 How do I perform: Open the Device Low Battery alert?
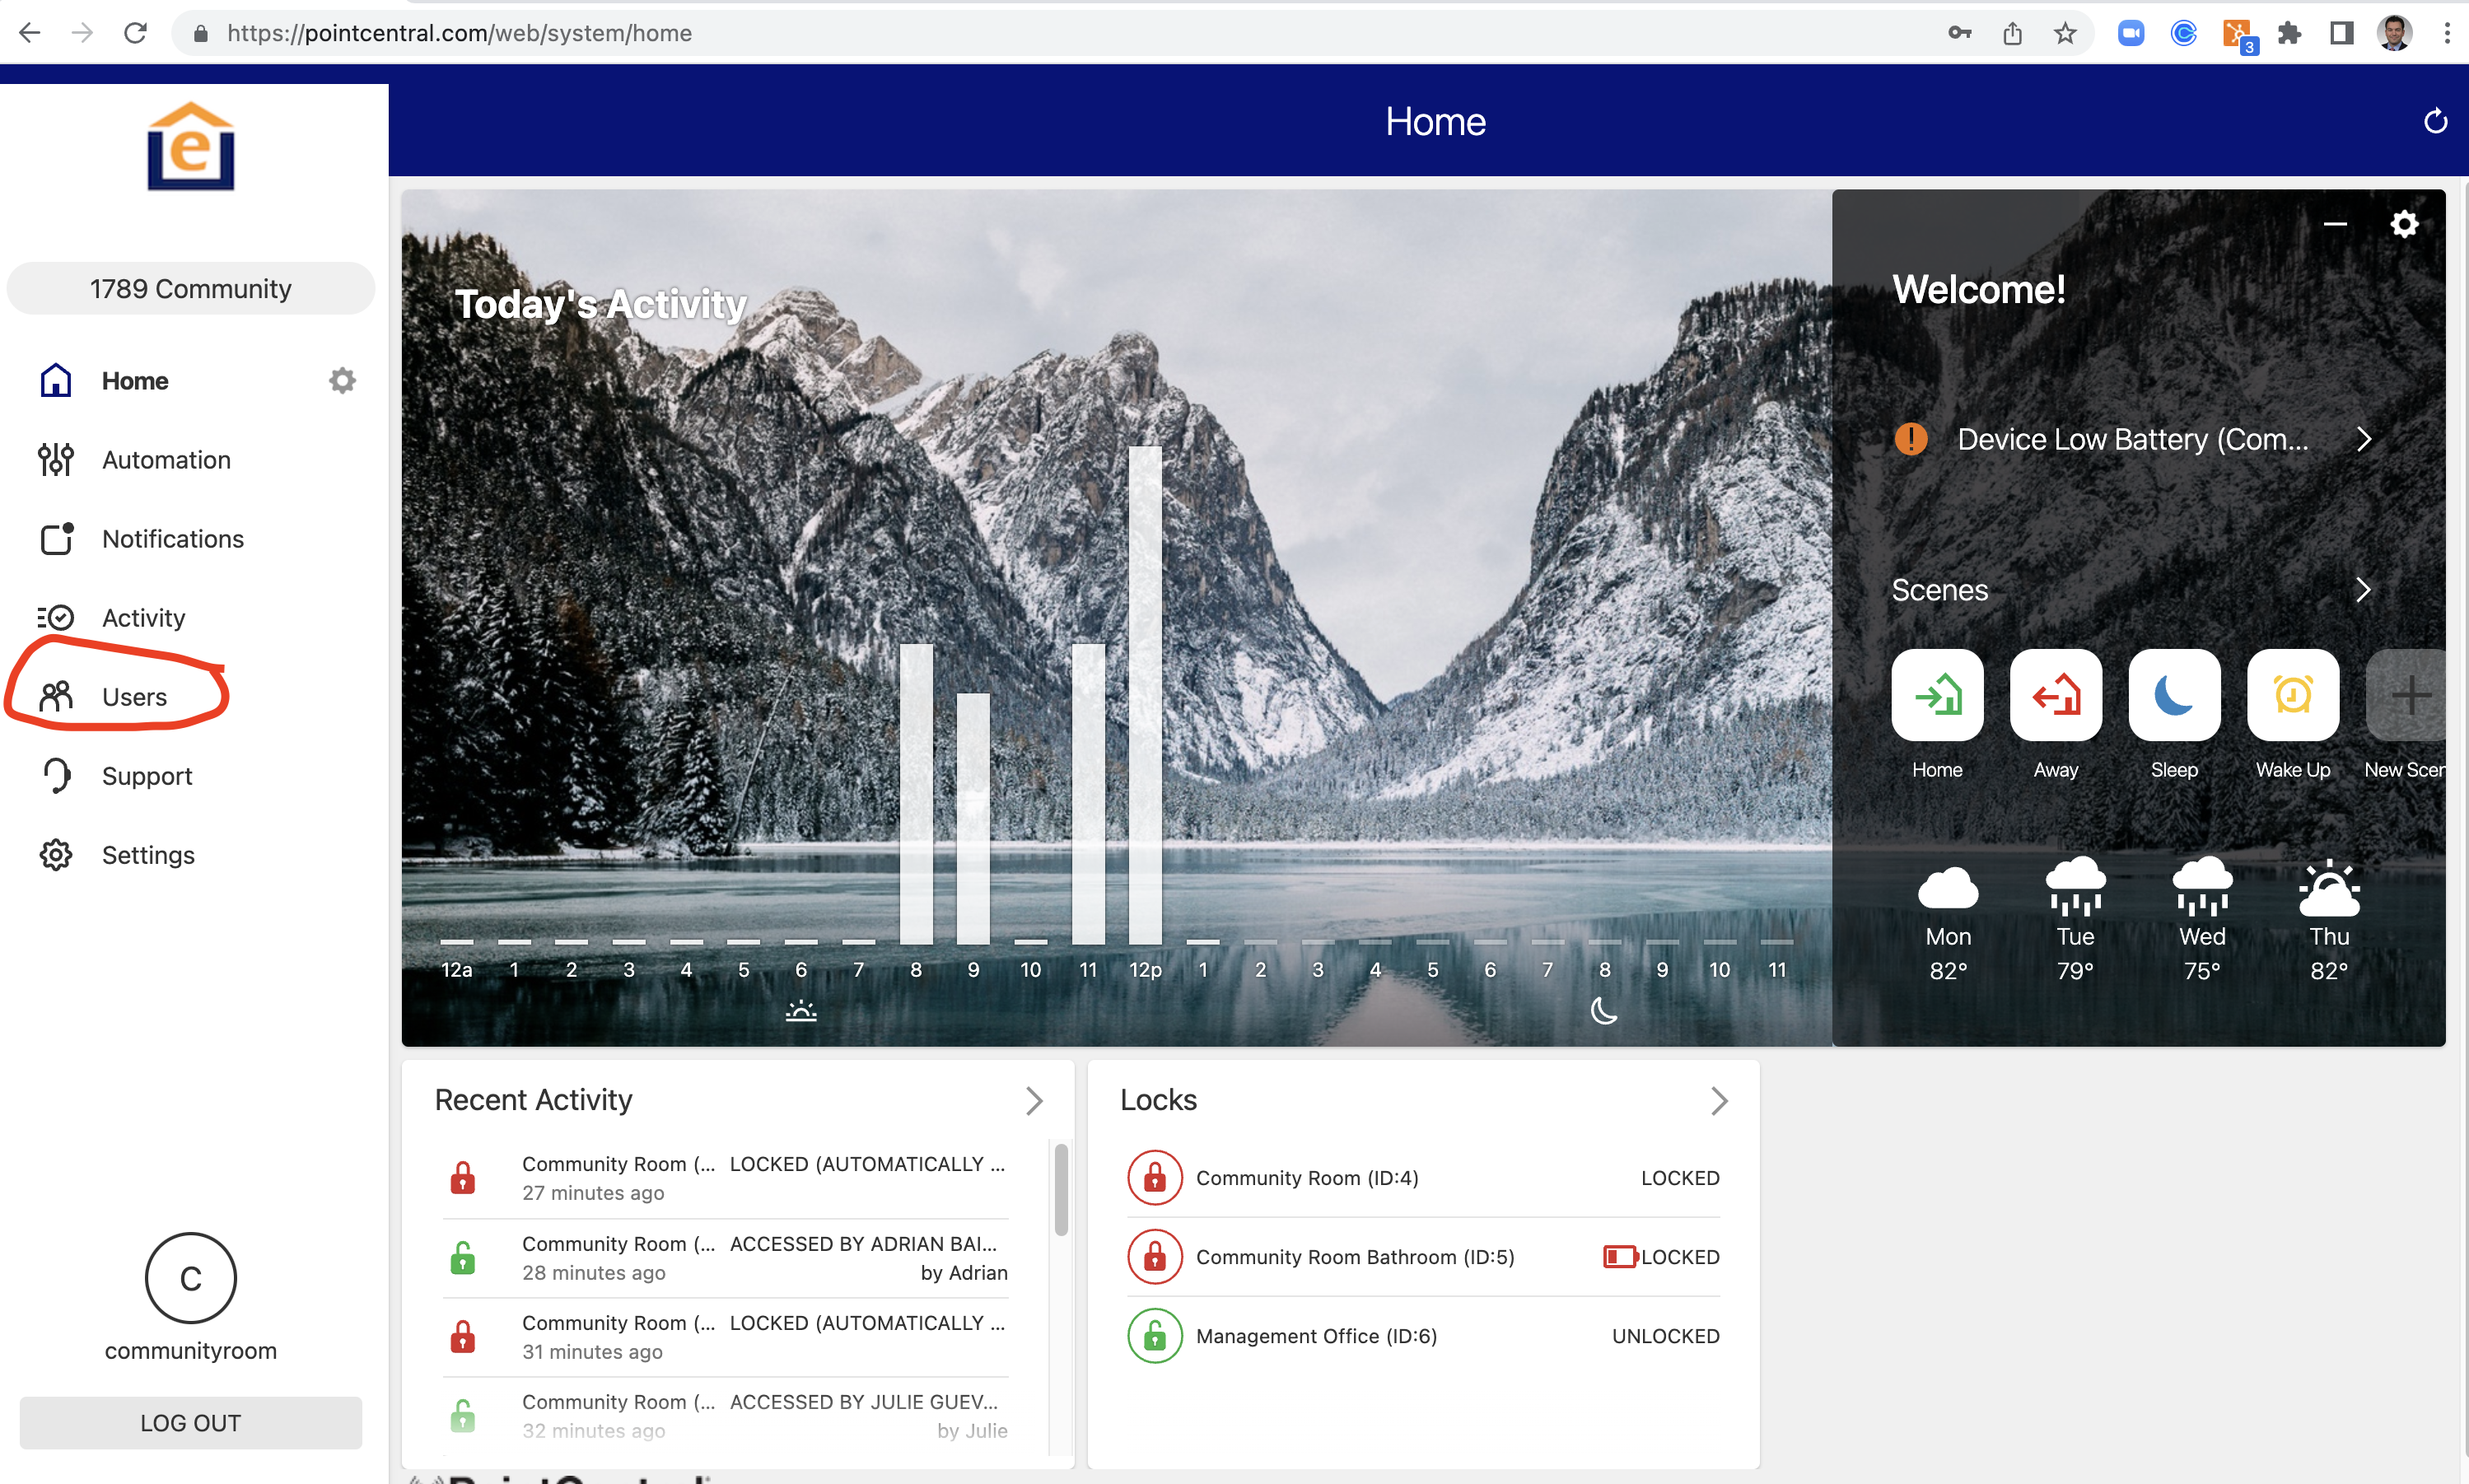2132,439
